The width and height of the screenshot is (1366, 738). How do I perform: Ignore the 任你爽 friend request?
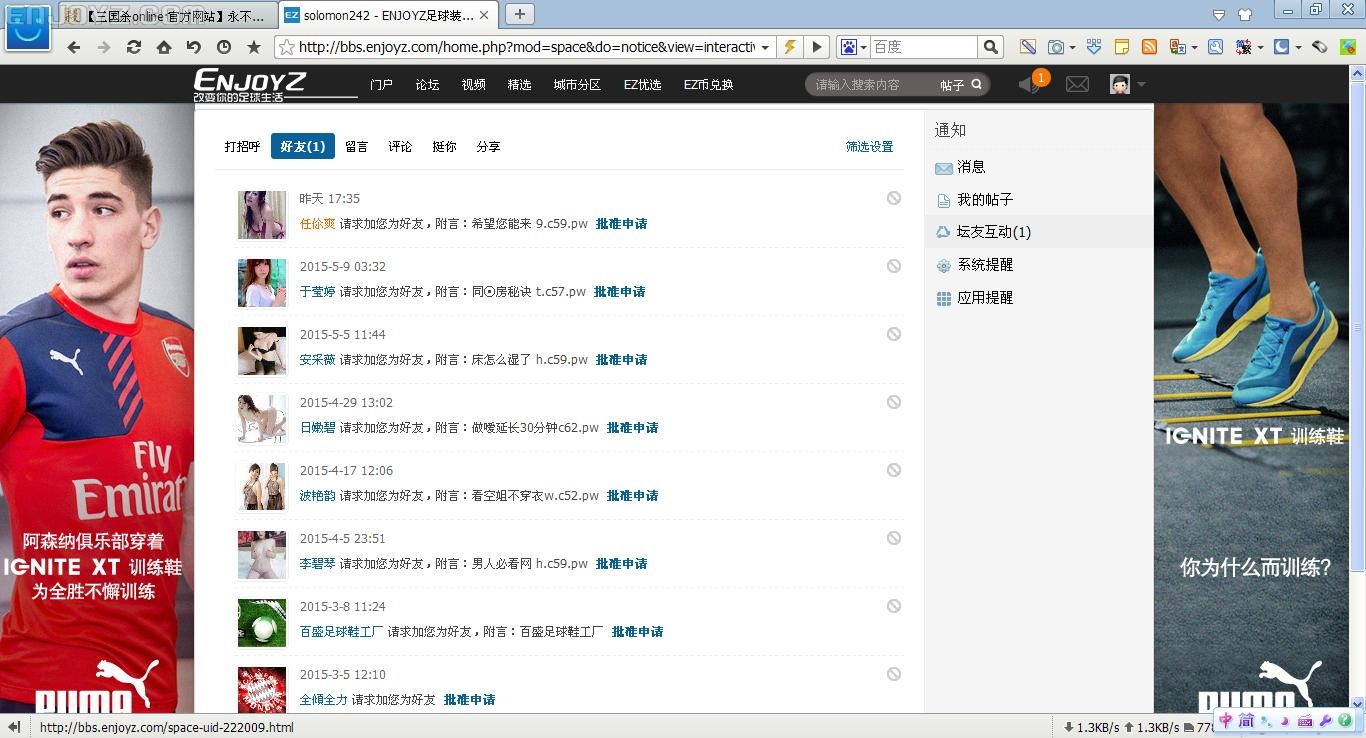[x=894, y=198]
